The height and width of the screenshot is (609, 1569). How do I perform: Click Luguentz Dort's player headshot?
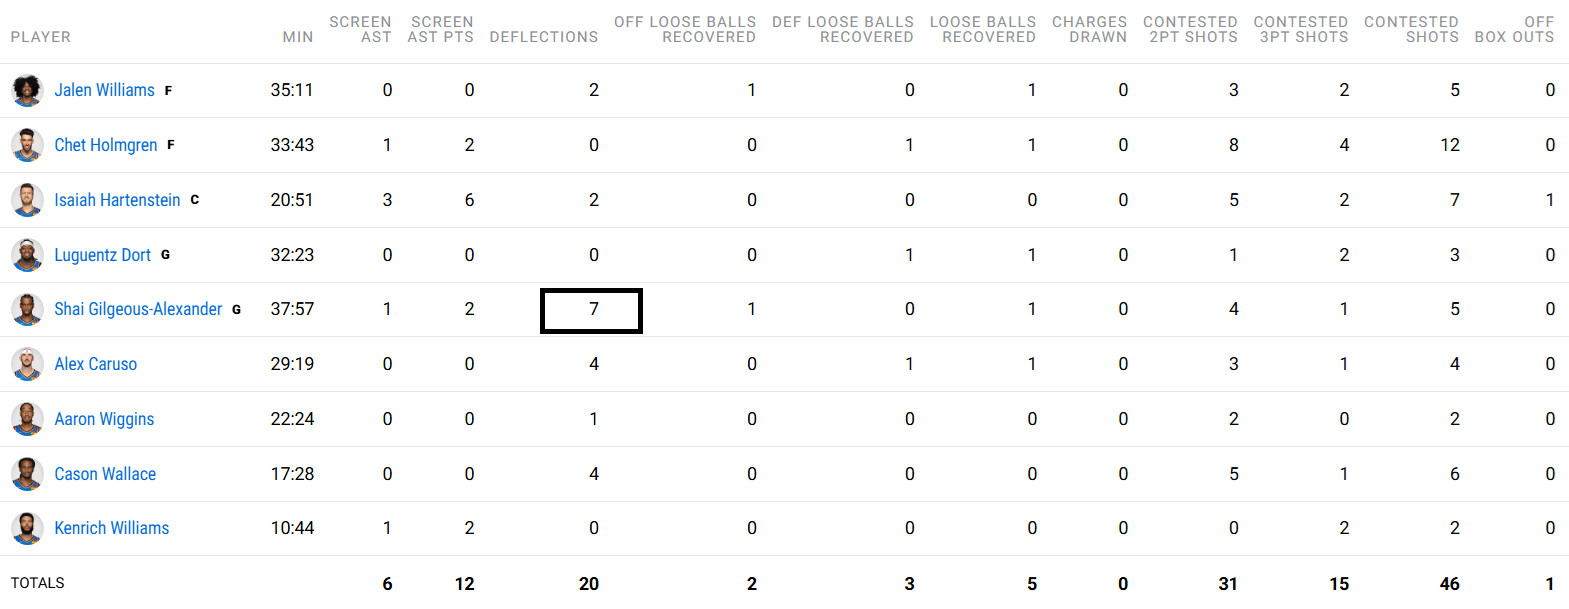27,255
